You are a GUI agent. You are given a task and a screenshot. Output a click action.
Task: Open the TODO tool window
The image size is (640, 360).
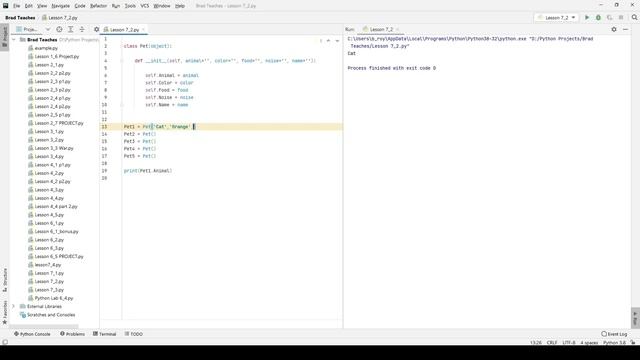pos(134,334)
